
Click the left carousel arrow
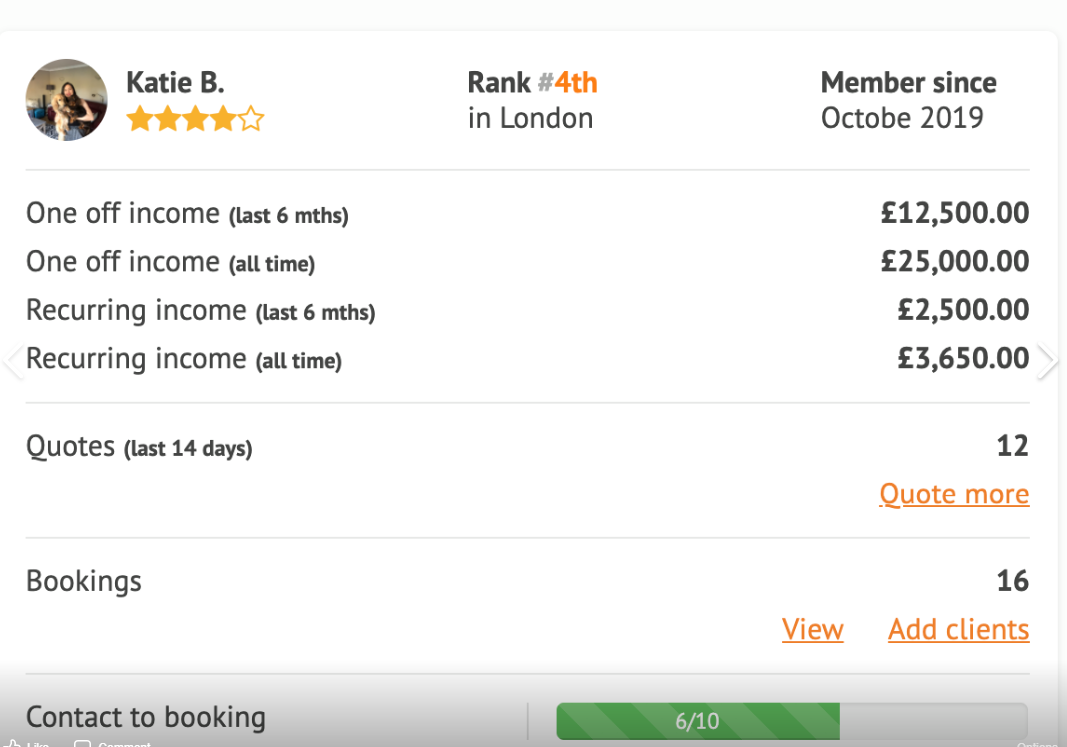pos(12,361)
